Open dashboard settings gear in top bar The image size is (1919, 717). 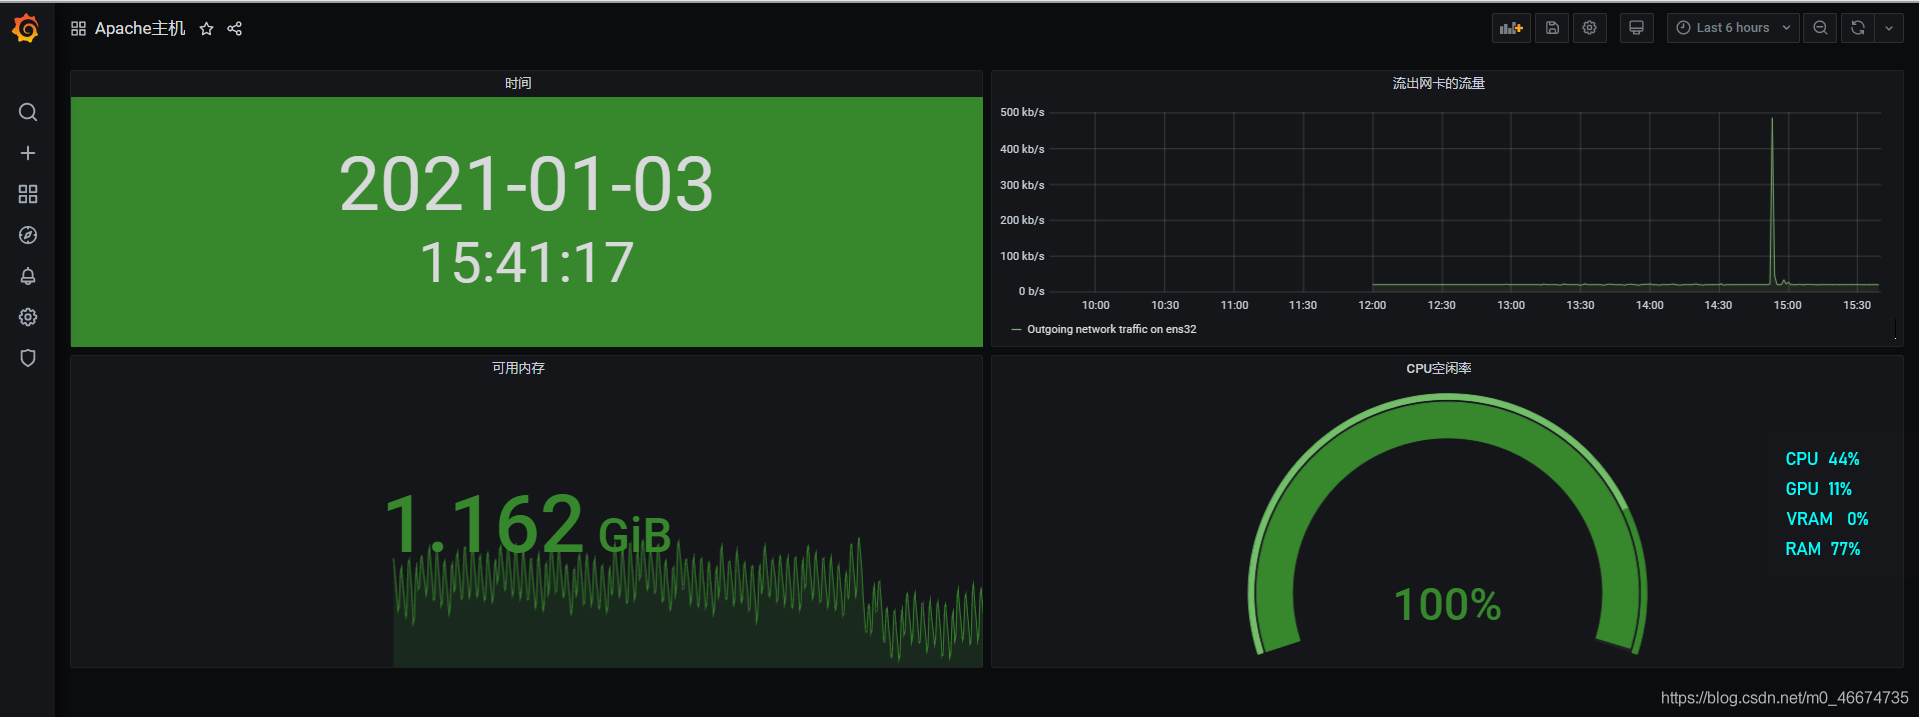click(x=1589, y=28)
